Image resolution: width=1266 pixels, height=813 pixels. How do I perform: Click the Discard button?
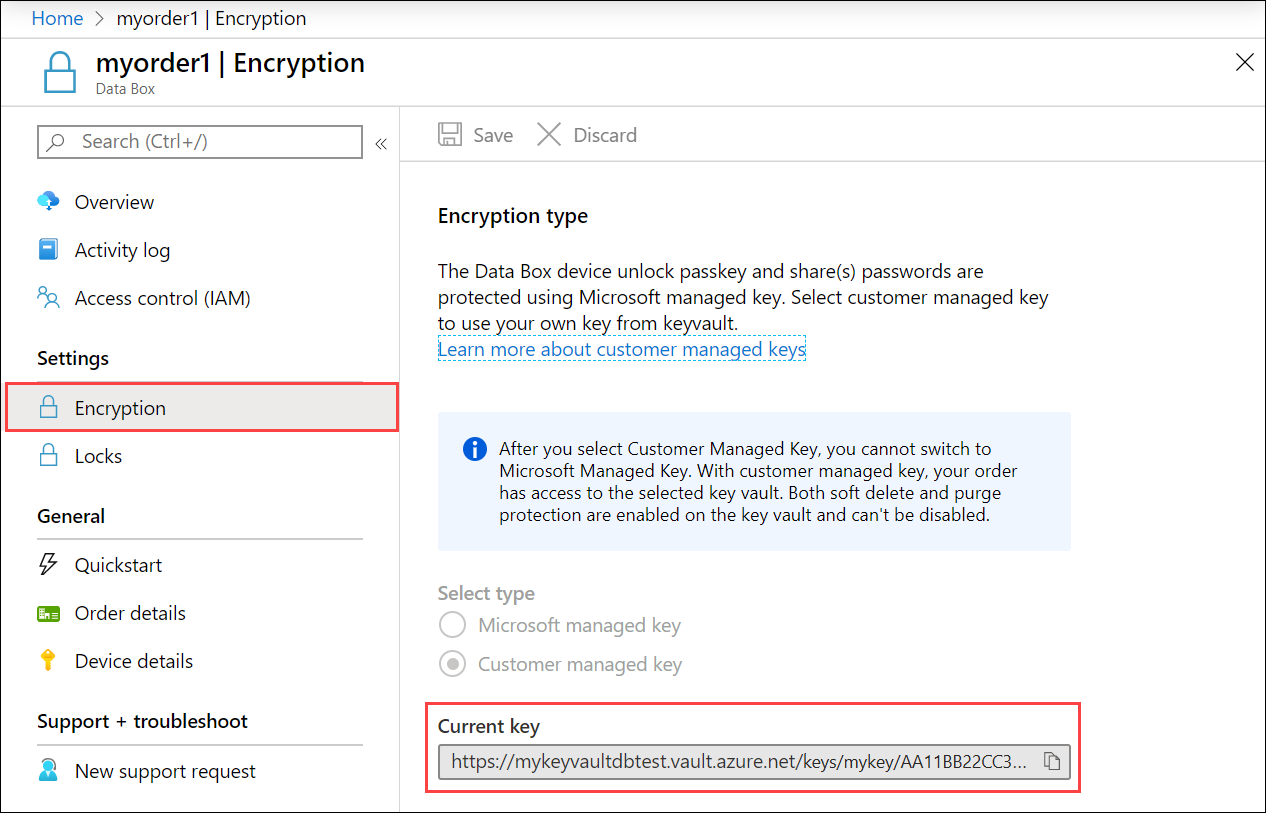click(587, 135)
